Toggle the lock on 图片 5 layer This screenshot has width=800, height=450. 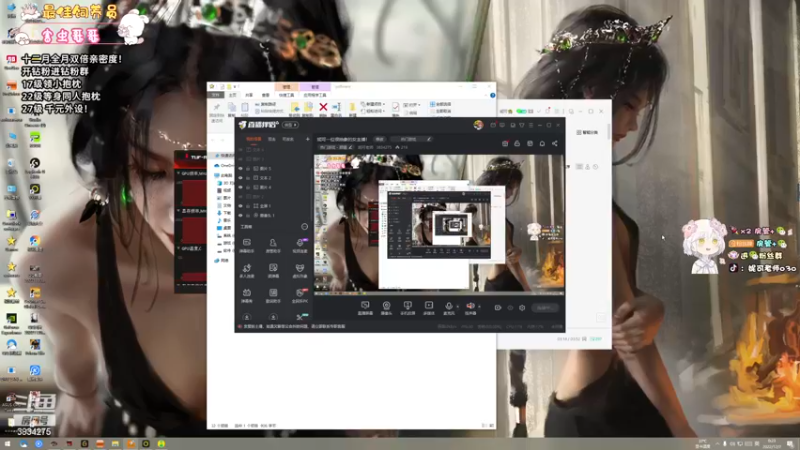tap(248, 168)
